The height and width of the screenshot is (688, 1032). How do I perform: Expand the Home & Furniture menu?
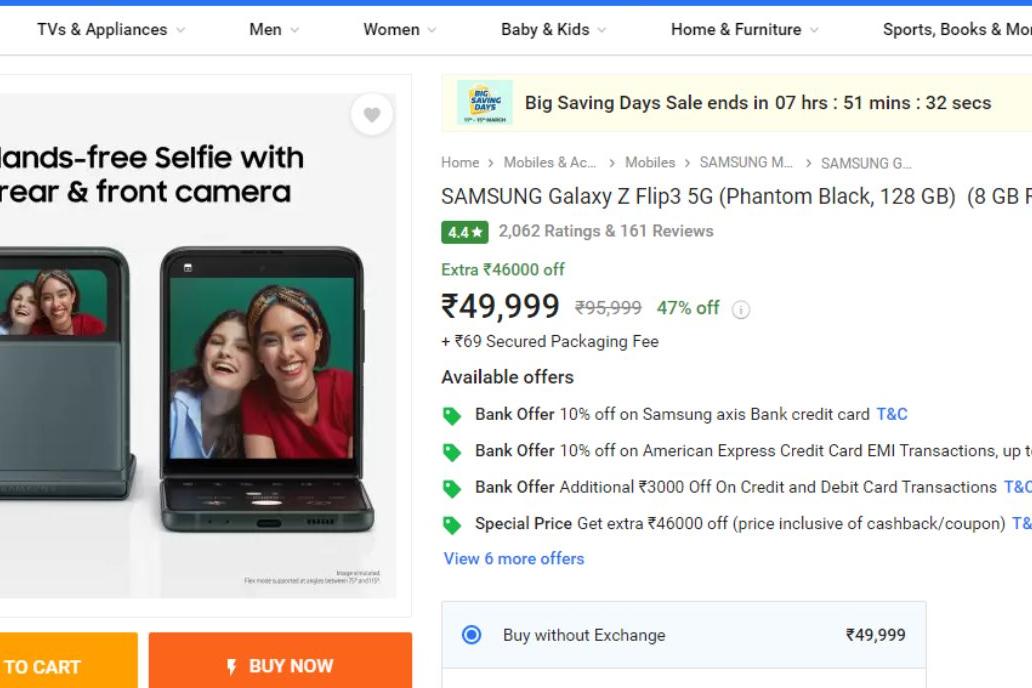(x=744, y=30)
